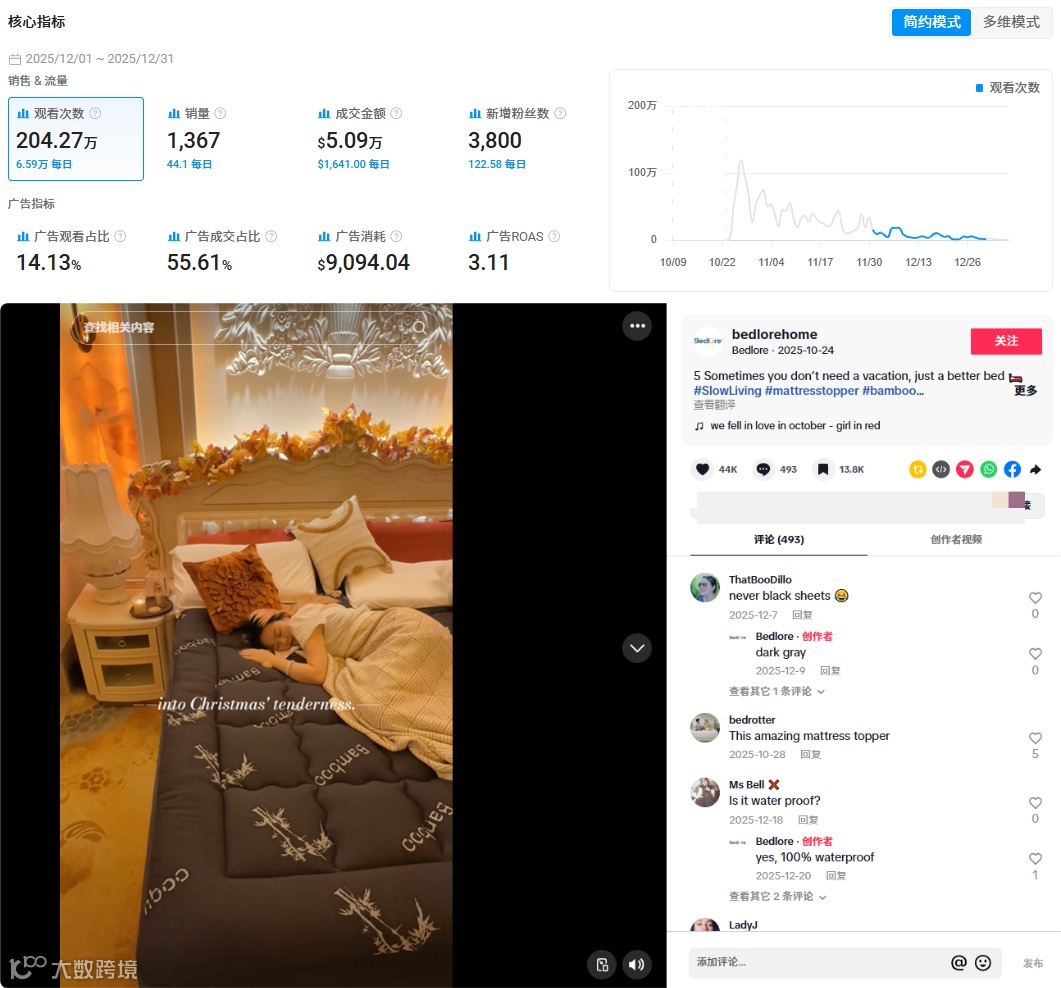Expand 查看其它 1 条评论 replies
This screenshot has width=1061, height=988.
776,691
